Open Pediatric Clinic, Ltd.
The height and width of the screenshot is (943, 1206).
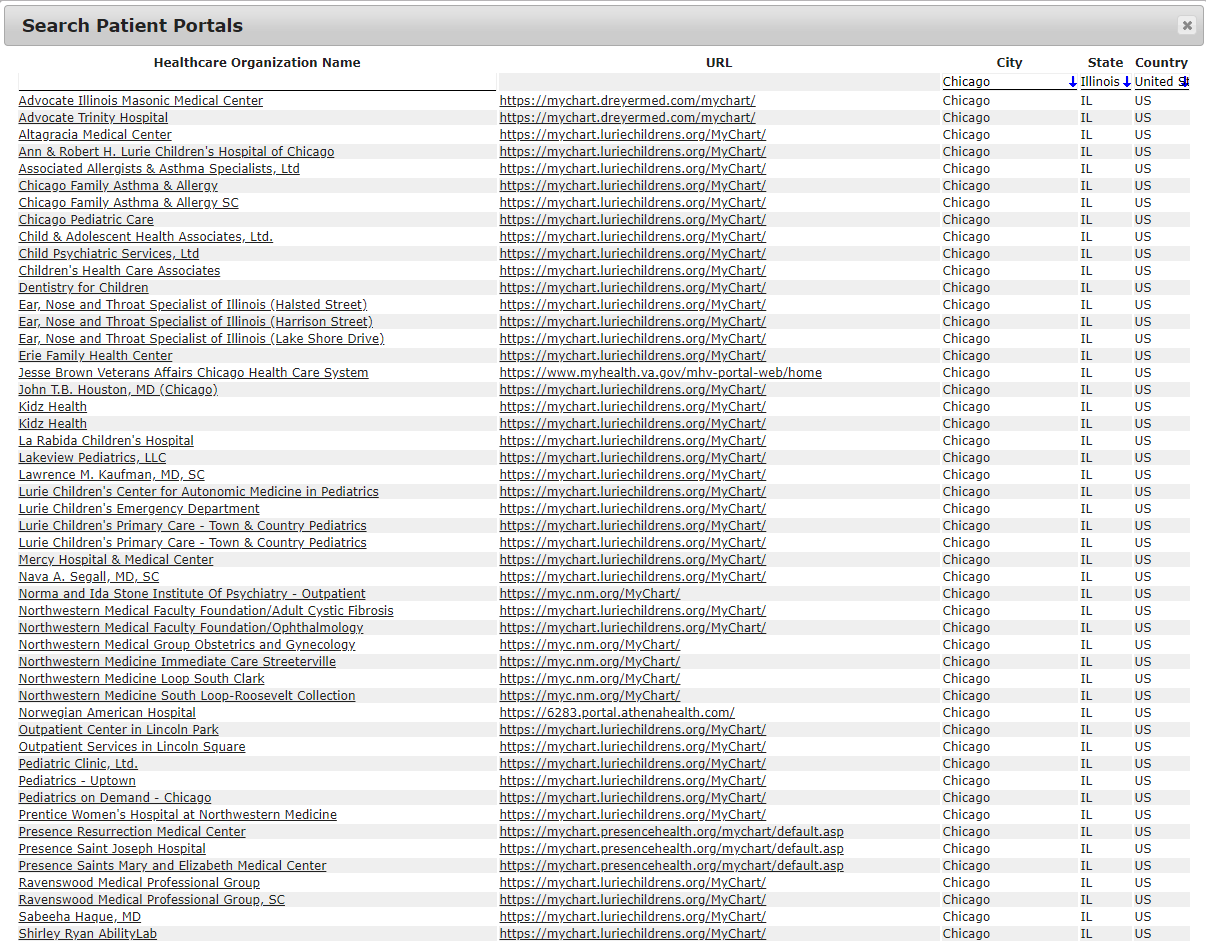click(x=78, y=764)
